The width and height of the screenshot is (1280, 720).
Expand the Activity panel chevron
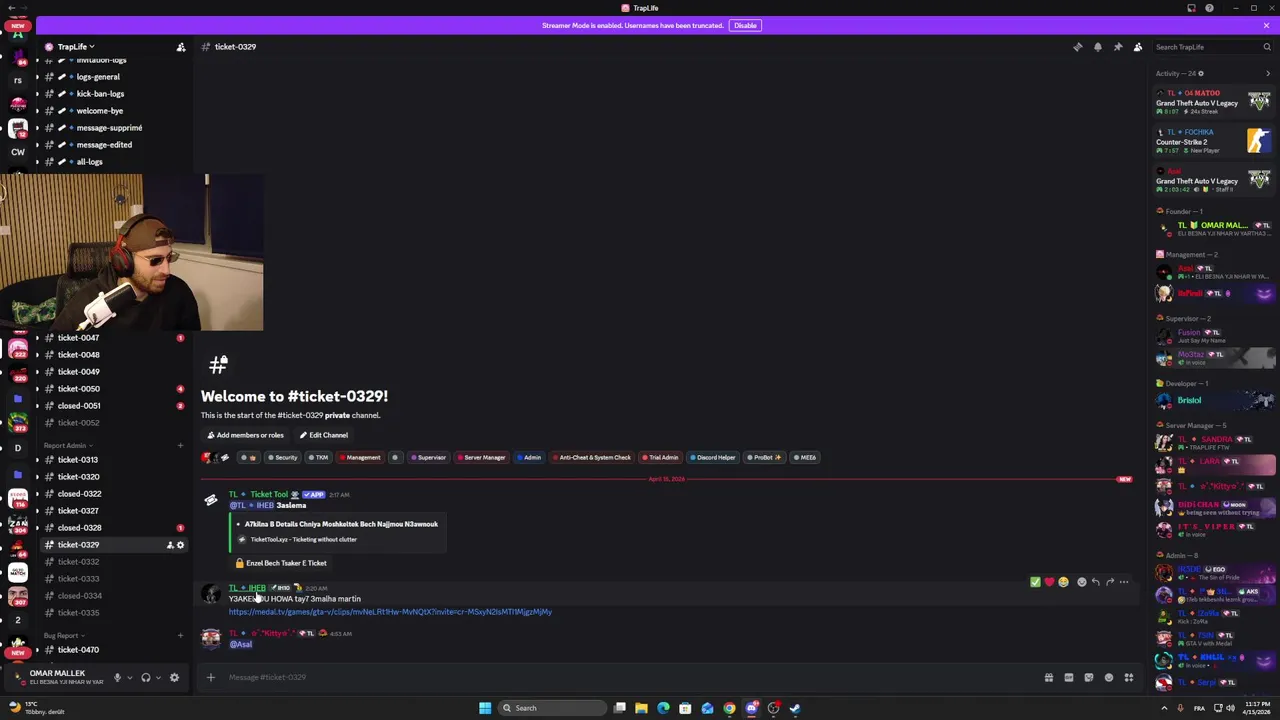pyautogui.click(x=1268, y=73)
